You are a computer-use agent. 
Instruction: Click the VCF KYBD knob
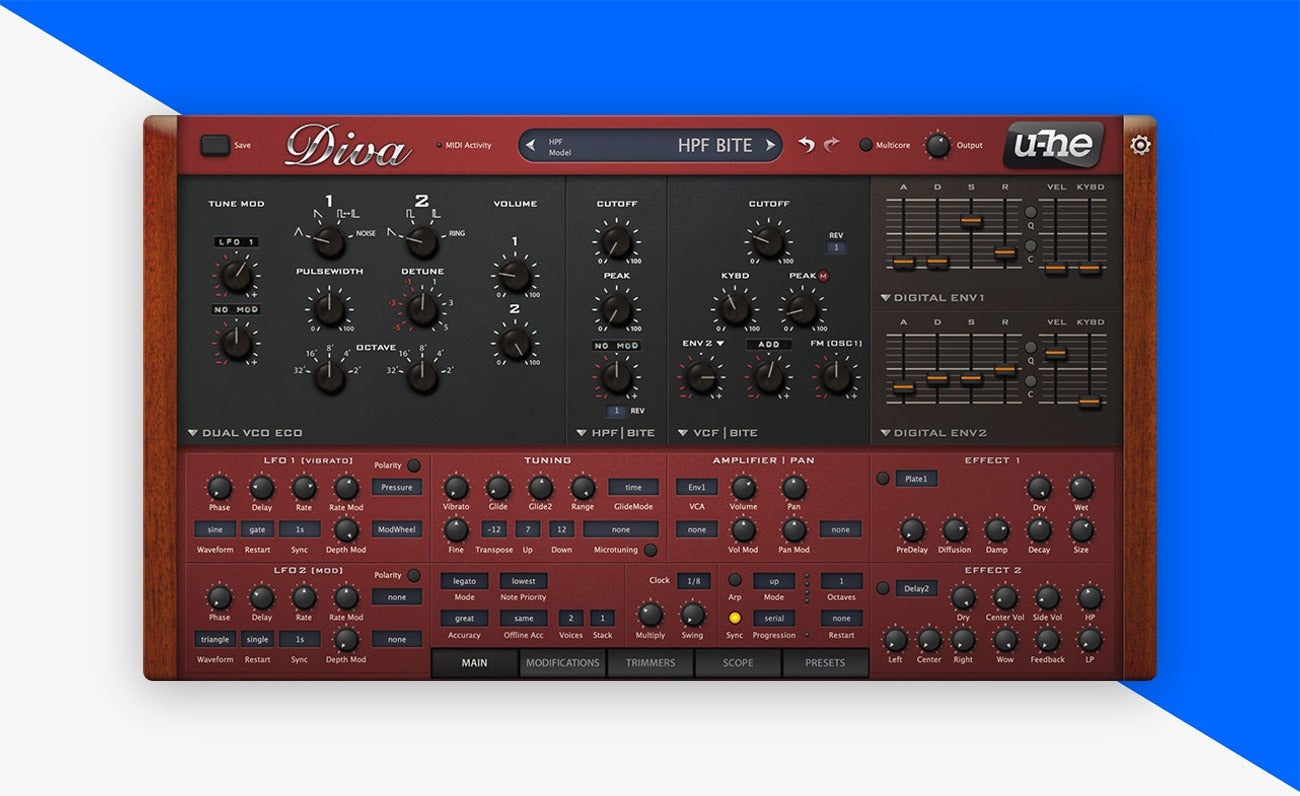pyautogui.click(x=734, y=308)
